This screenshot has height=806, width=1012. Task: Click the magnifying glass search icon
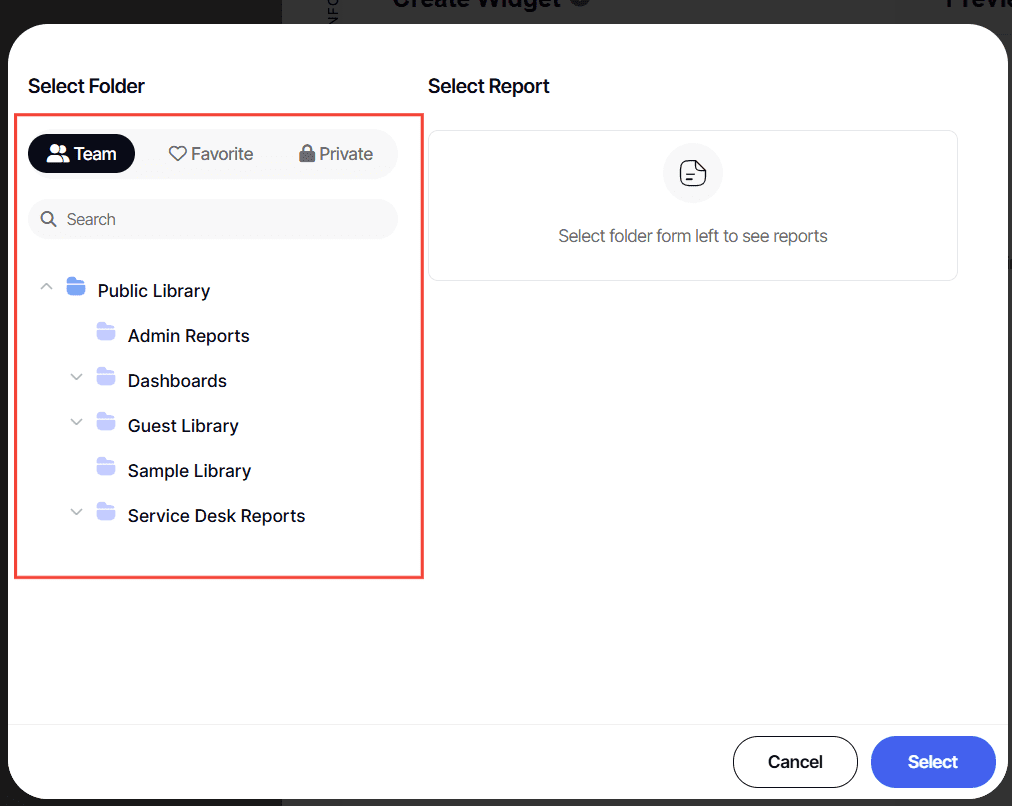coord(48,219)
